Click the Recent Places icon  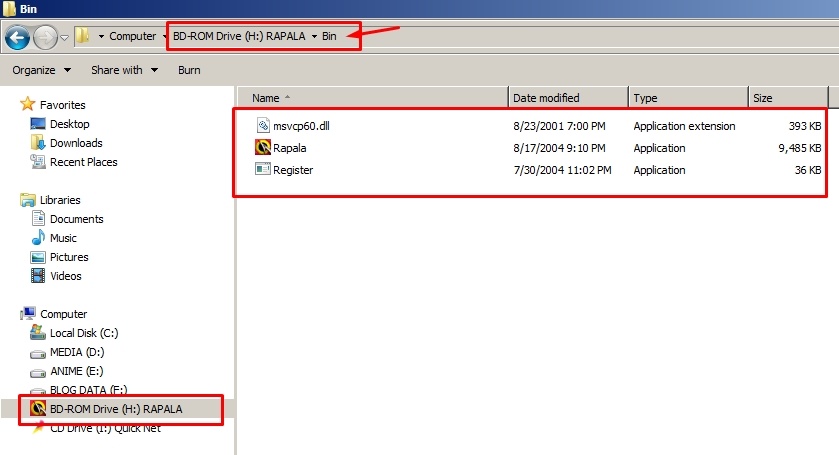[38, 161]
